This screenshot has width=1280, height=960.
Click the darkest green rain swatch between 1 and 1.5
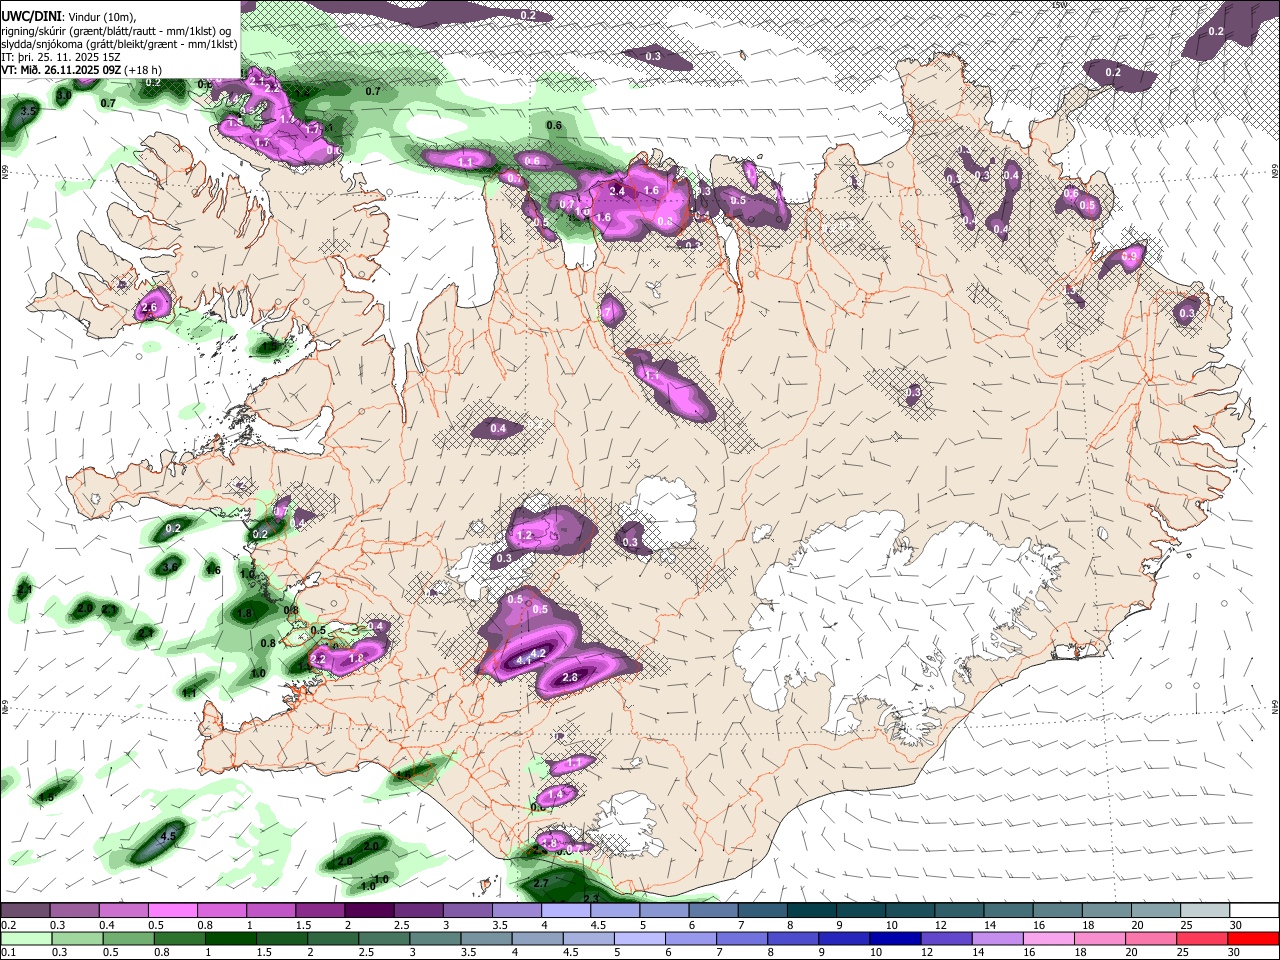point(229,938)
